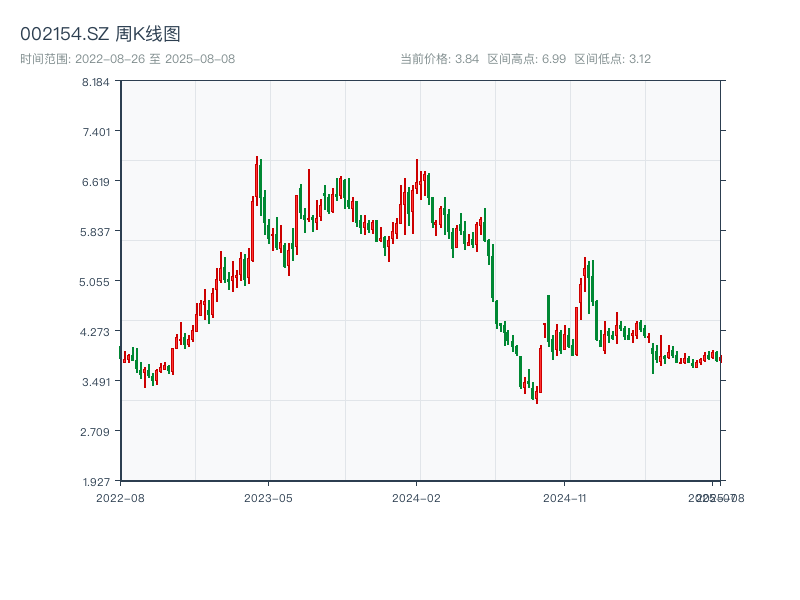Viewport: 800px width, 600px height.
Task: Click the 5.055 y-axis label
Action: pyautogui.click(x=96, y=282)
